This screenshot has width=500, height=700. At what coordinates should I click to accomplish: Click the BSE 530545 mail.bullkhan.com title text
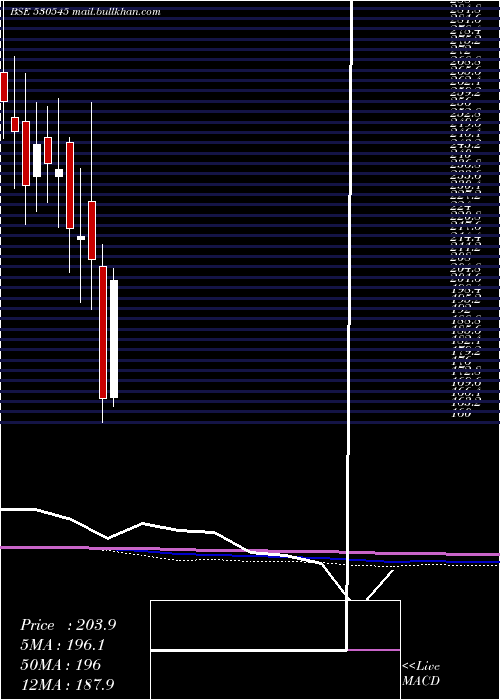click(85, 12)
